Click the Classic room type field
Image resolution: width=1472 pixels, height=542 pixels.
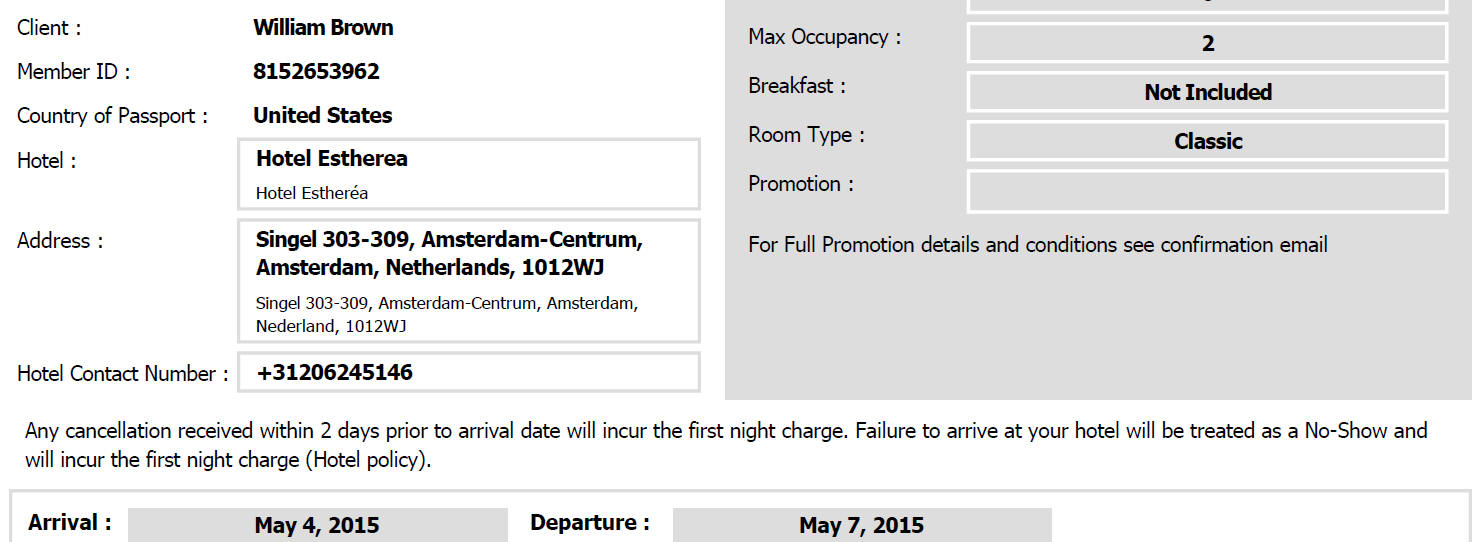coord(1207,141)
